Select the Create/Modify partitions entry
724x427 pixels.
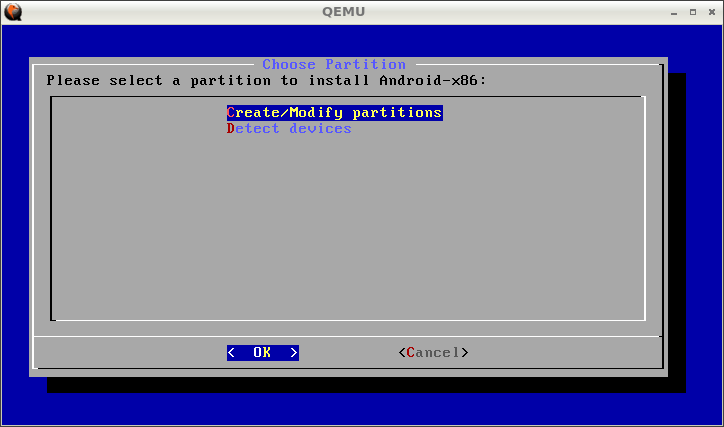click(334, 113)
